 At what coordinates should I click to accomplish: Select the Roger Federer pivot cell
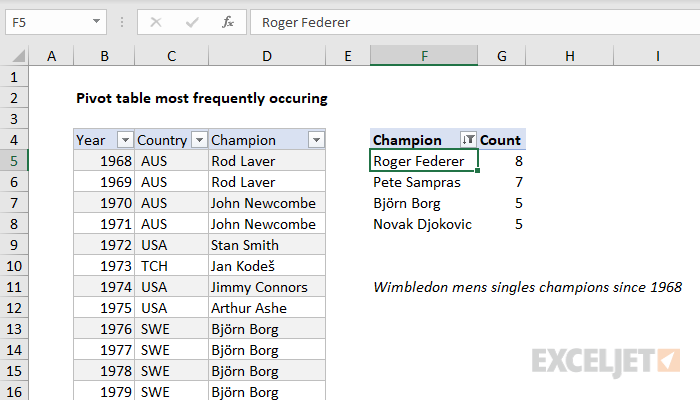pos(424,161)
